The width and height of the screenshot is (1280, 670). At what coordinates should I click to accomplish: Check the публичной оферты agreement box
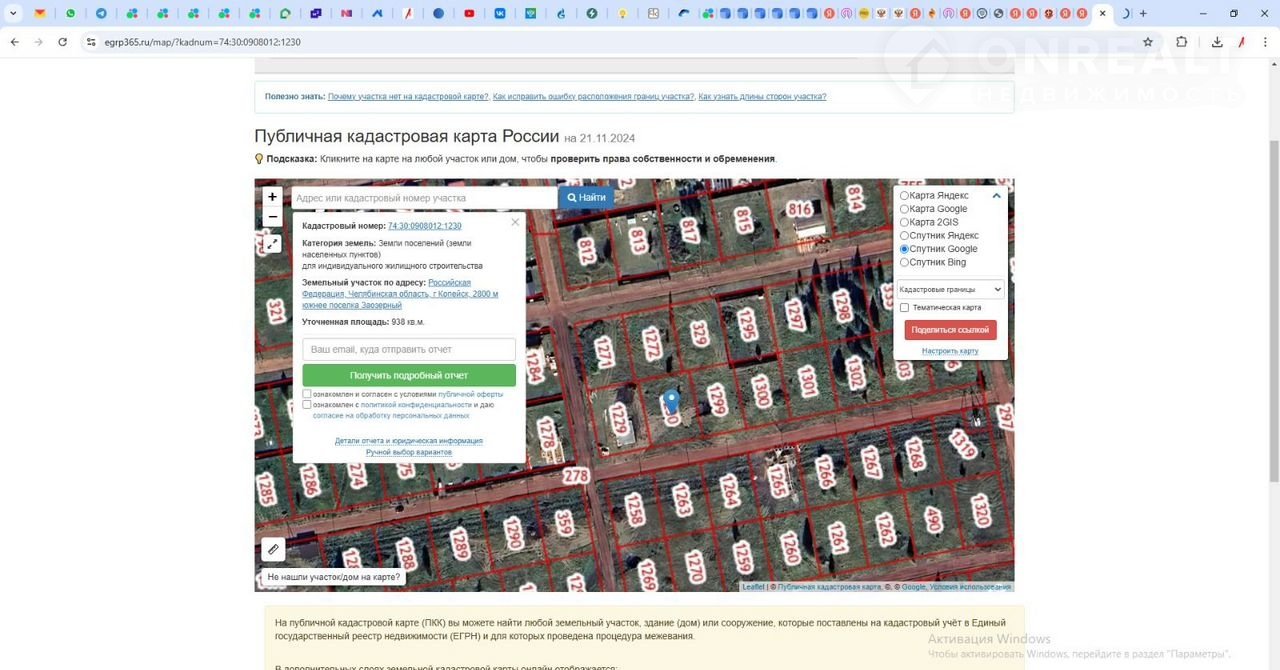(x=307, y=394)
